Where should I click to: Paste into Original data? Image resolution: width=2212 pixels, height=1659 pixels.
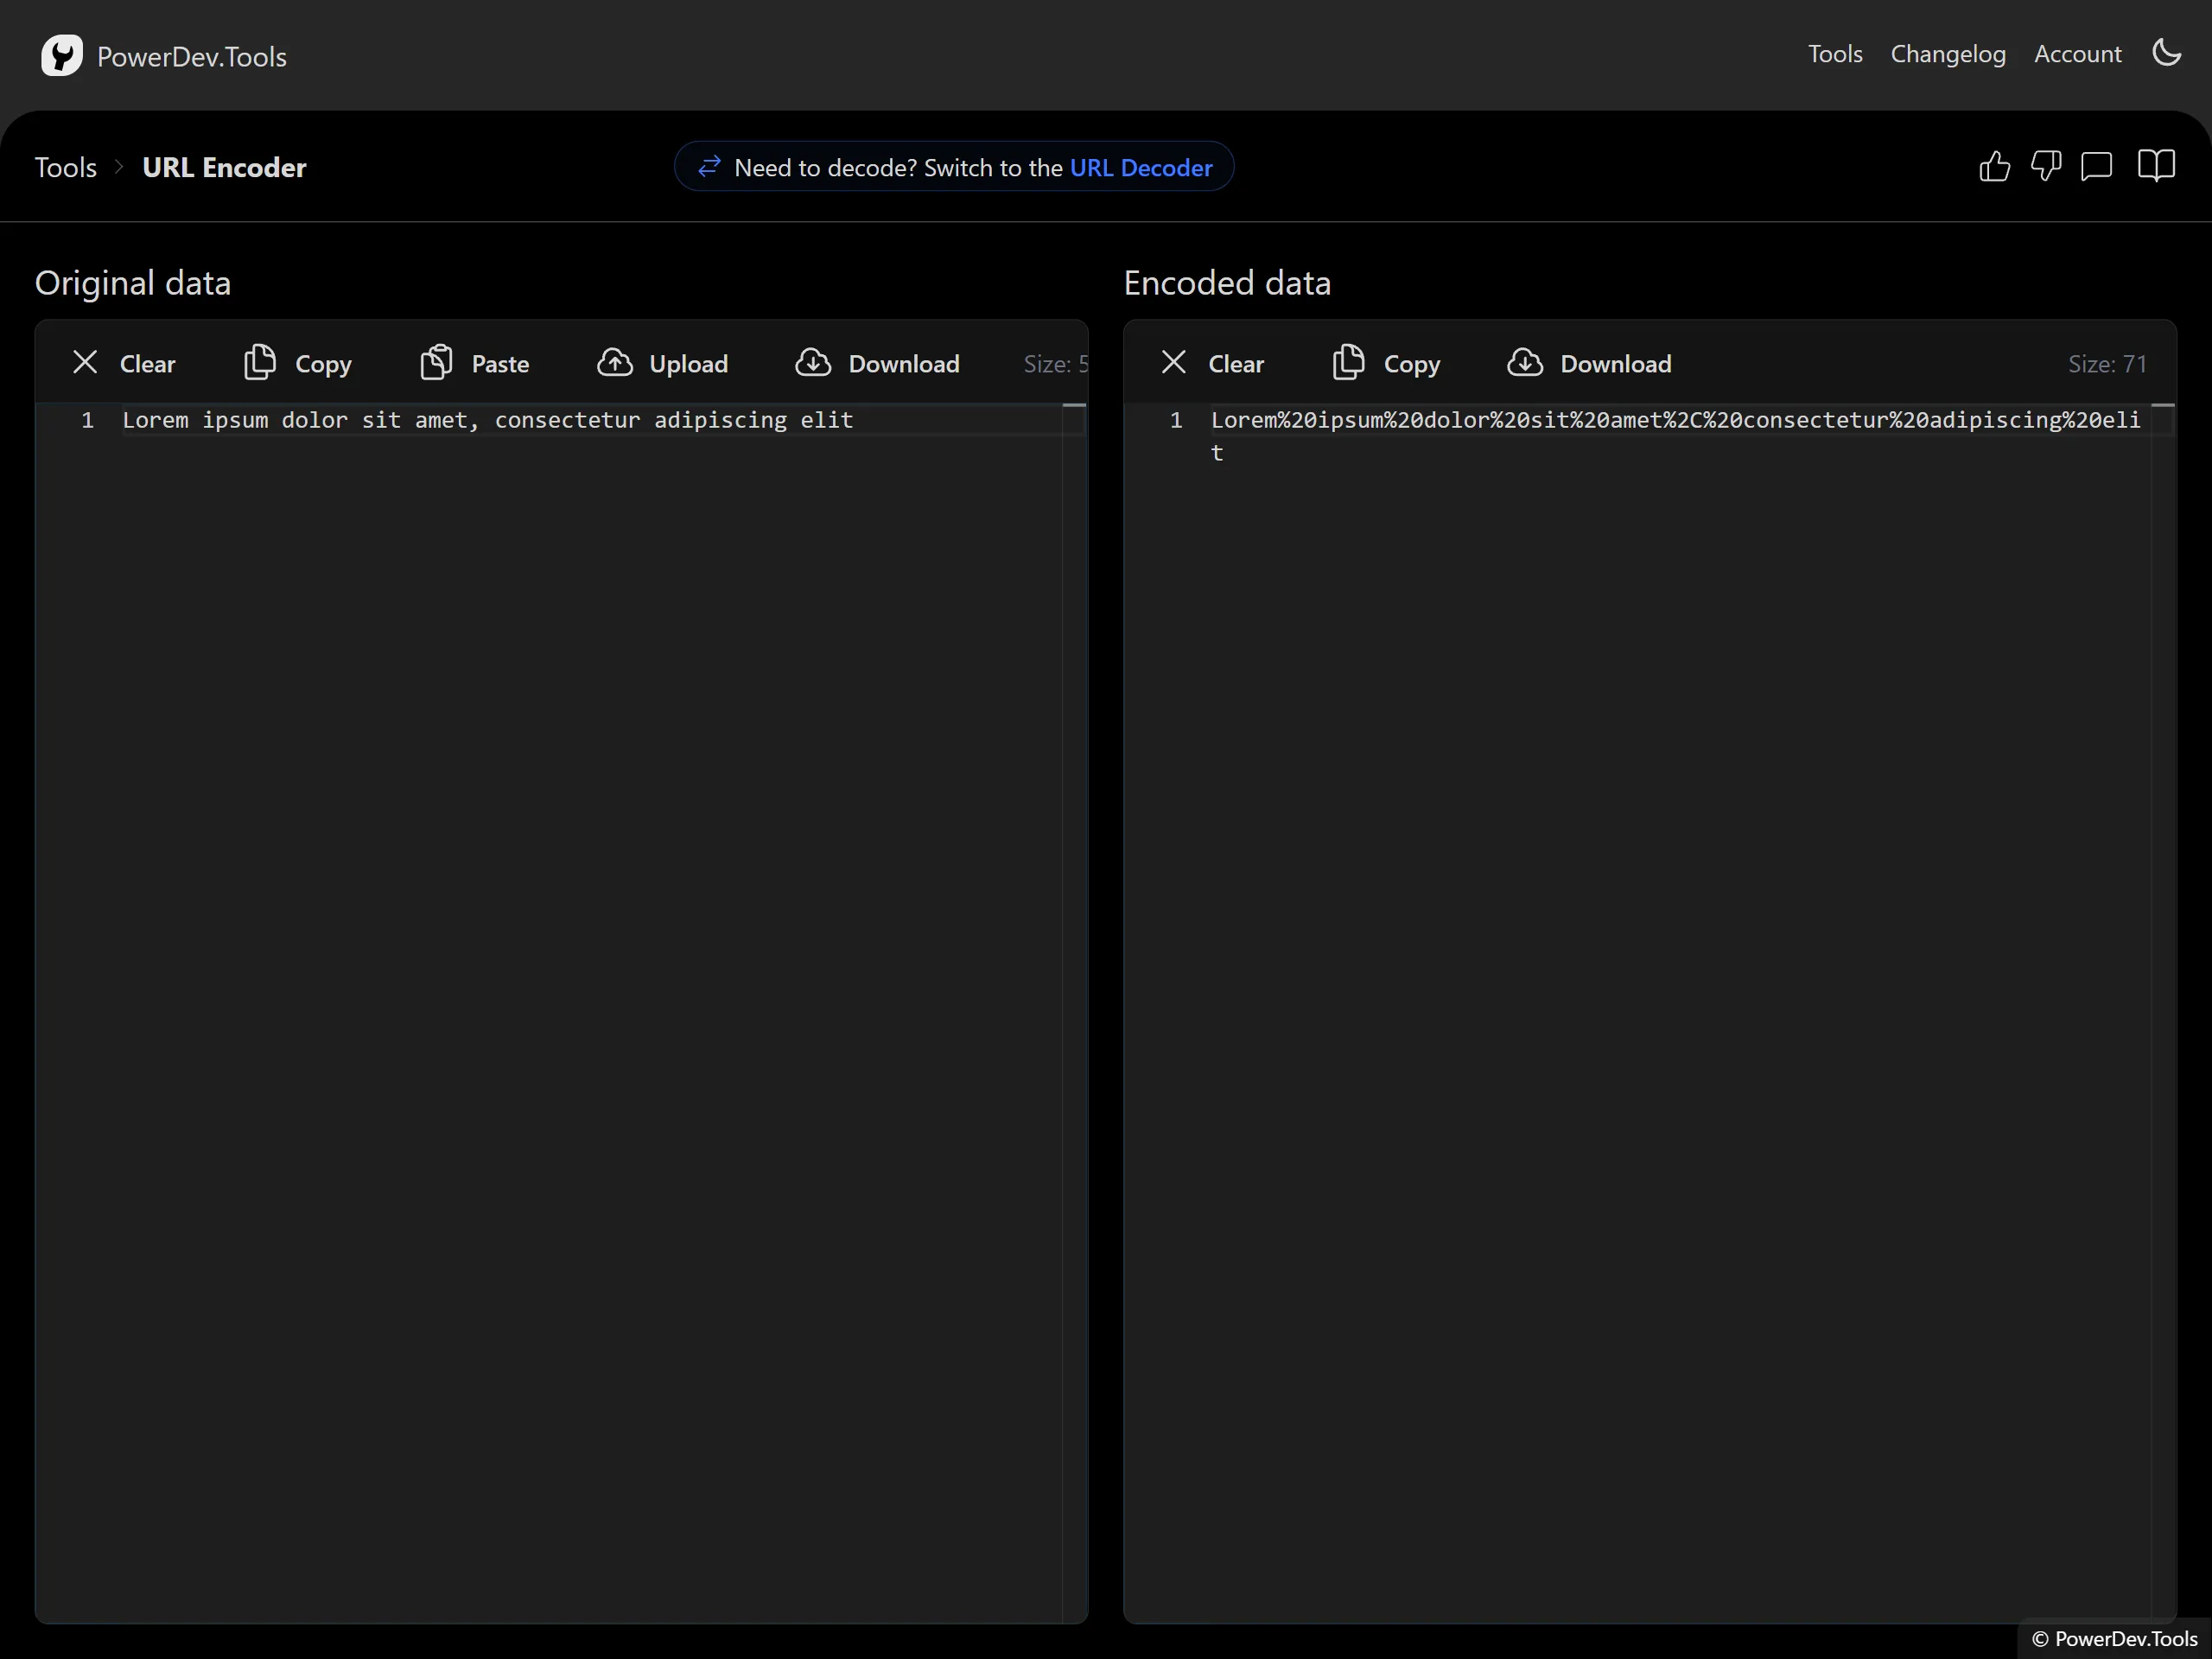(475, 363)
